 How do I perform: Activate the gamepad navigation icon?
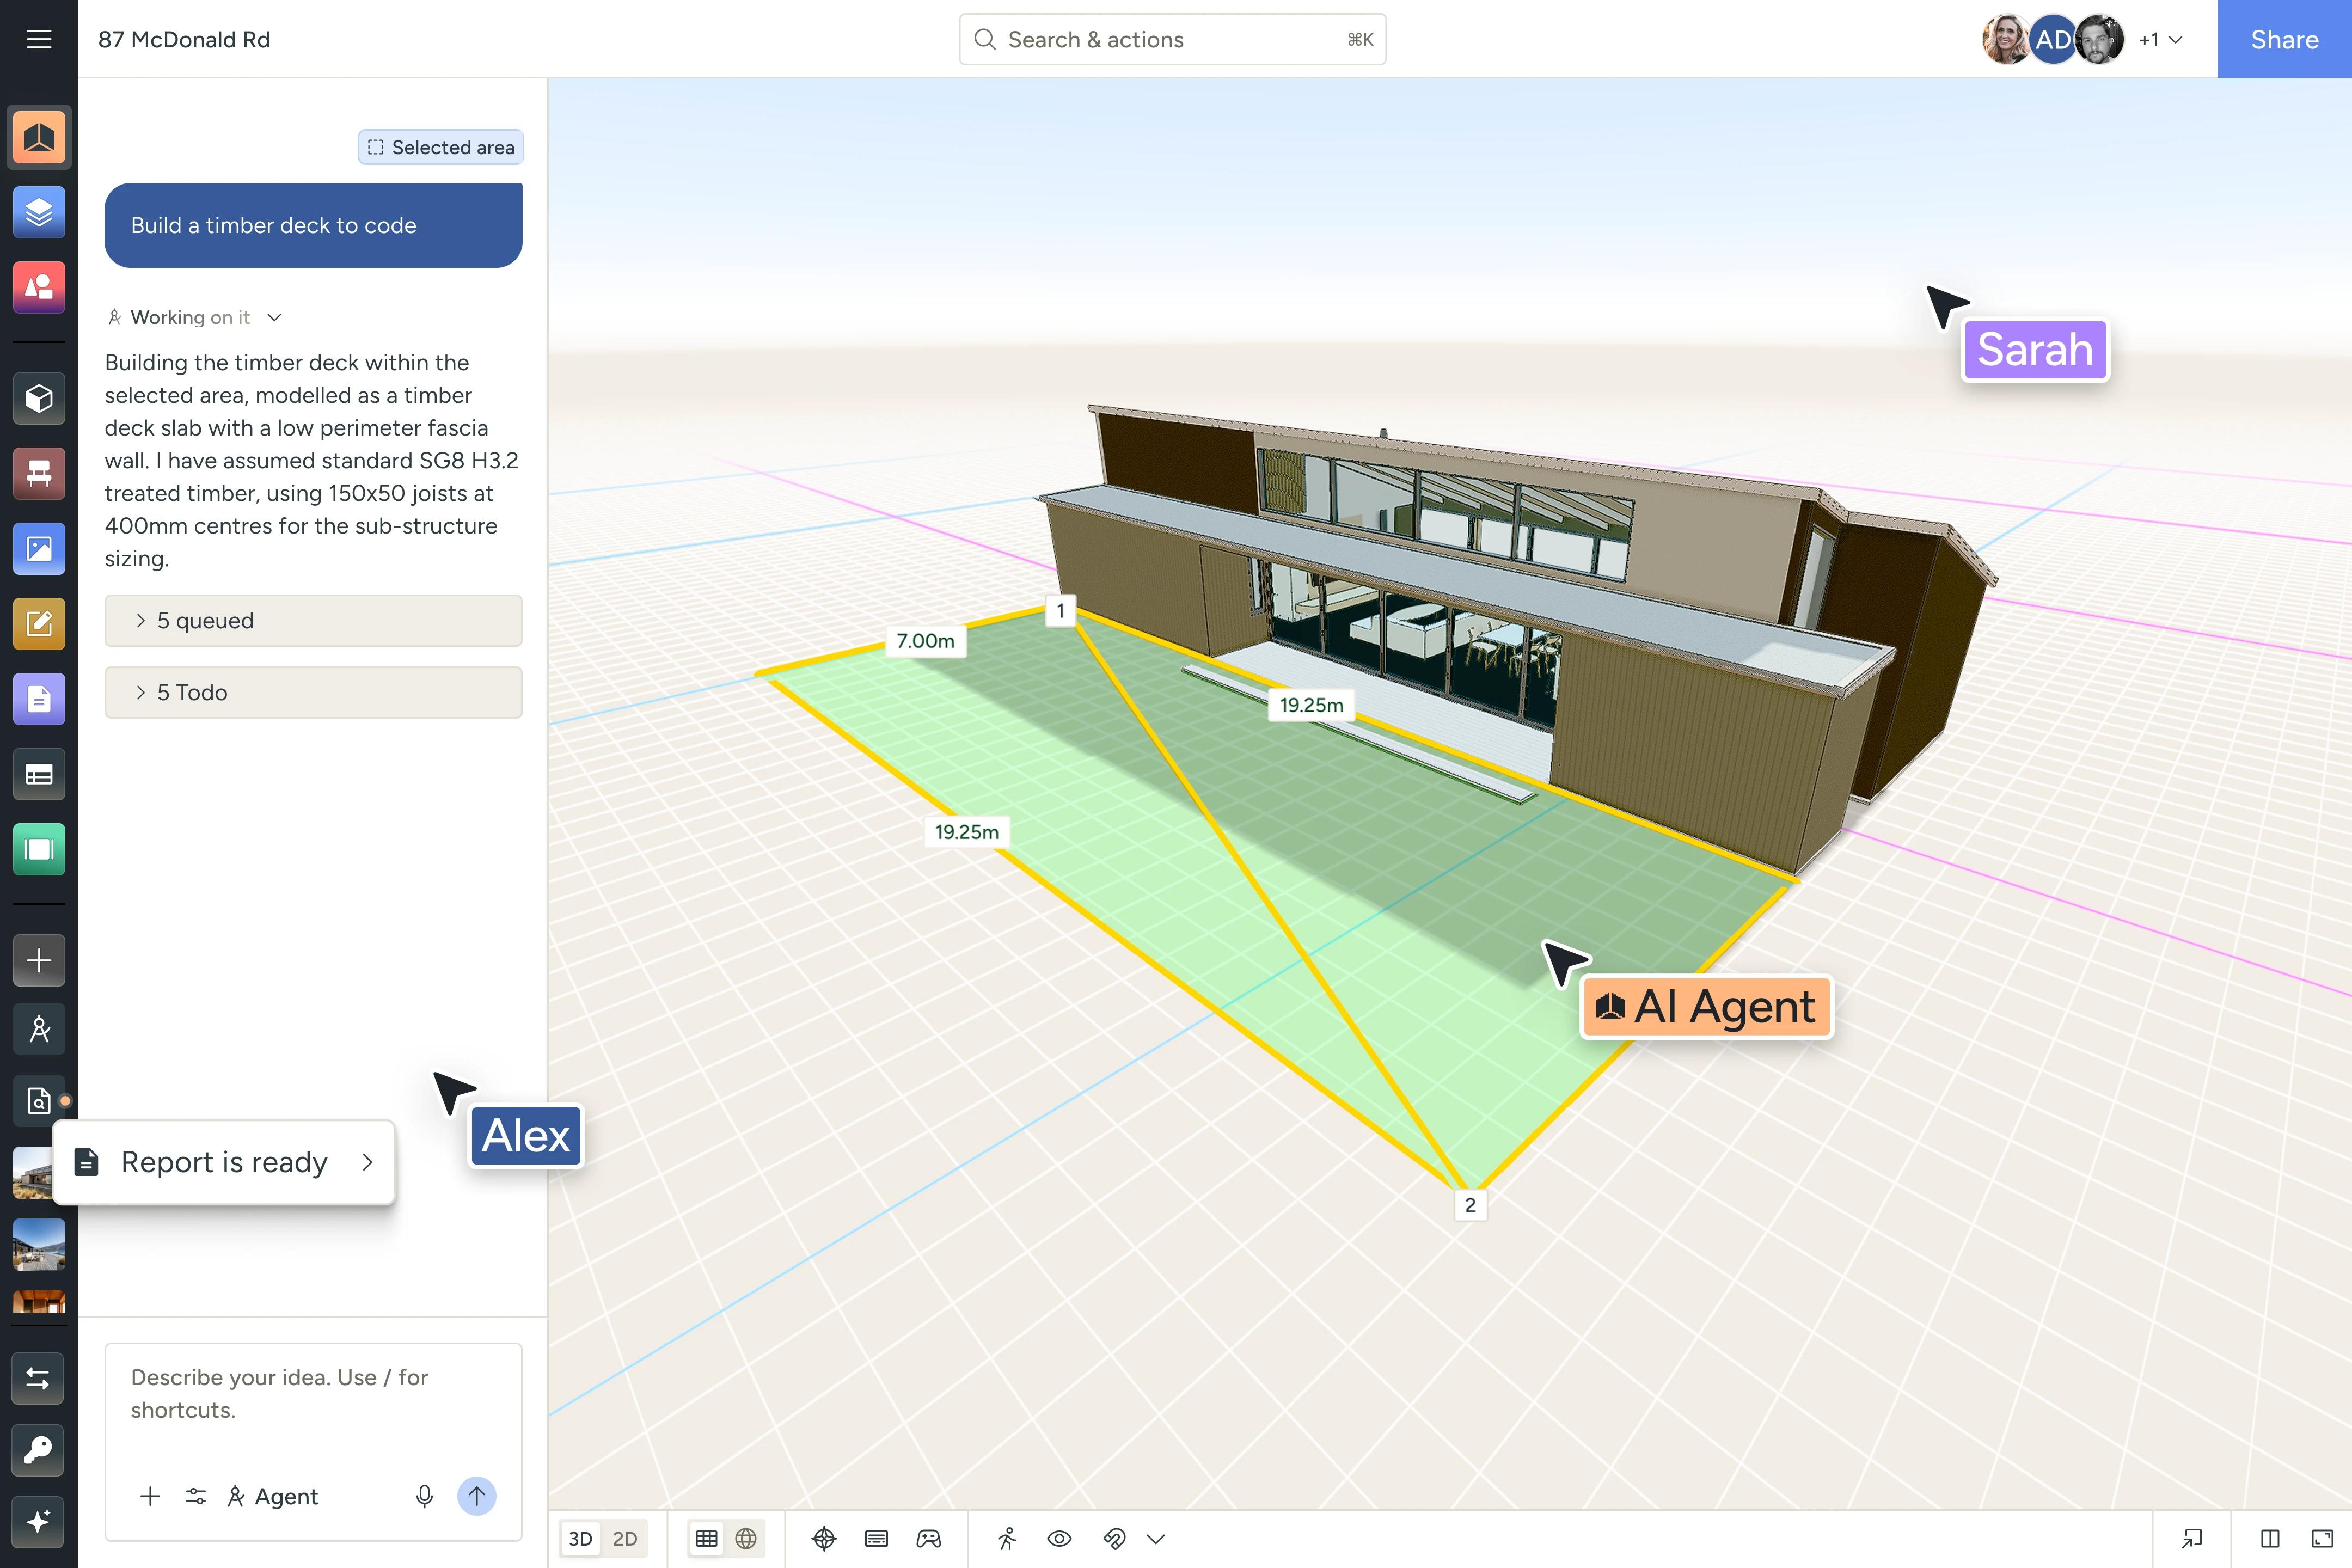point(929,1539)
